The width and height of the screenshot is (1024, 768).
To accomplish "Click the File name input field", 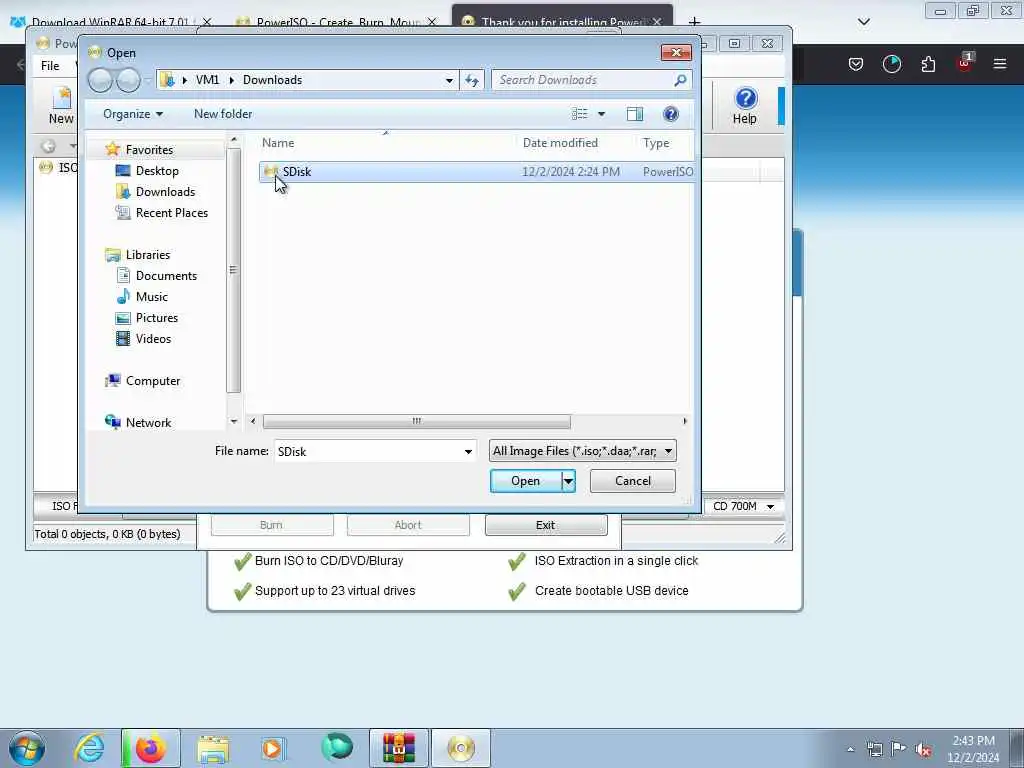I will click(368, 451).
